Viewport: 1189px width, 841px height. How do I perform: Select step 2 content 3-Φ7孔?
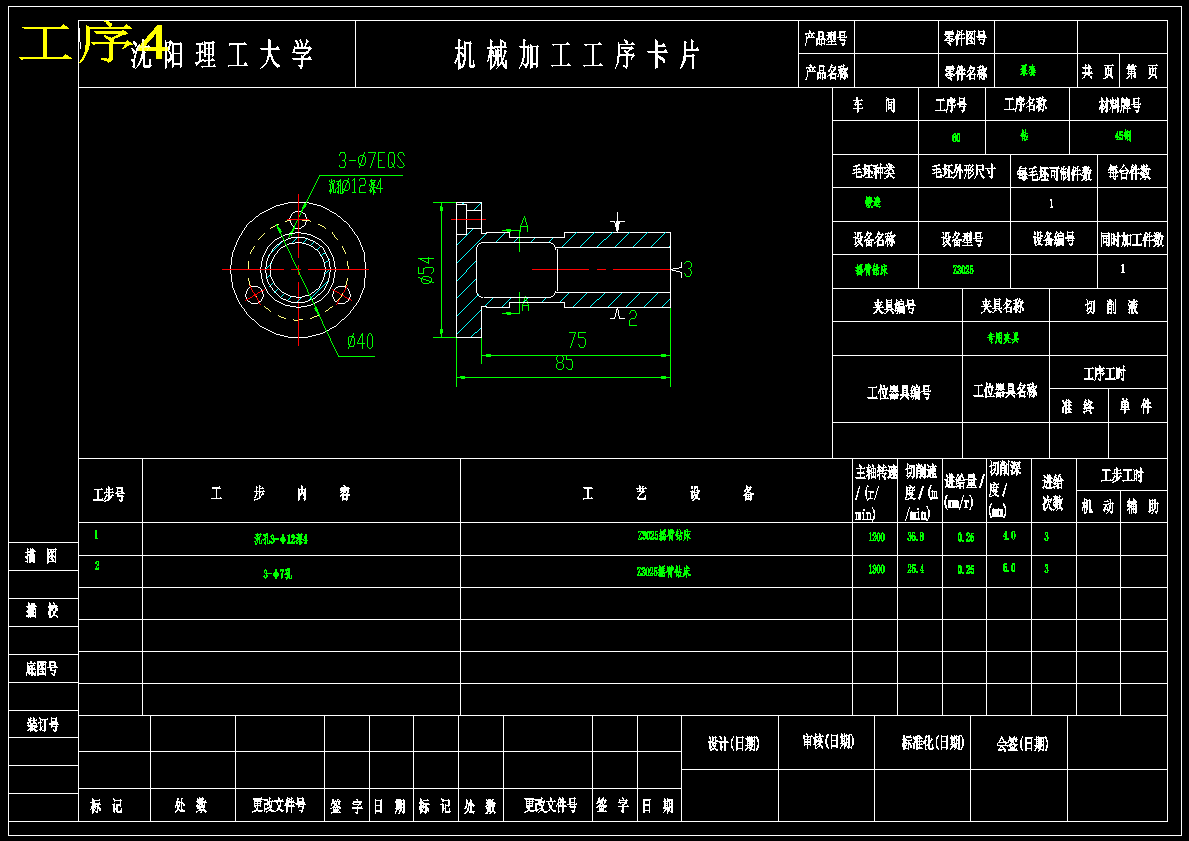coord(278,574)
